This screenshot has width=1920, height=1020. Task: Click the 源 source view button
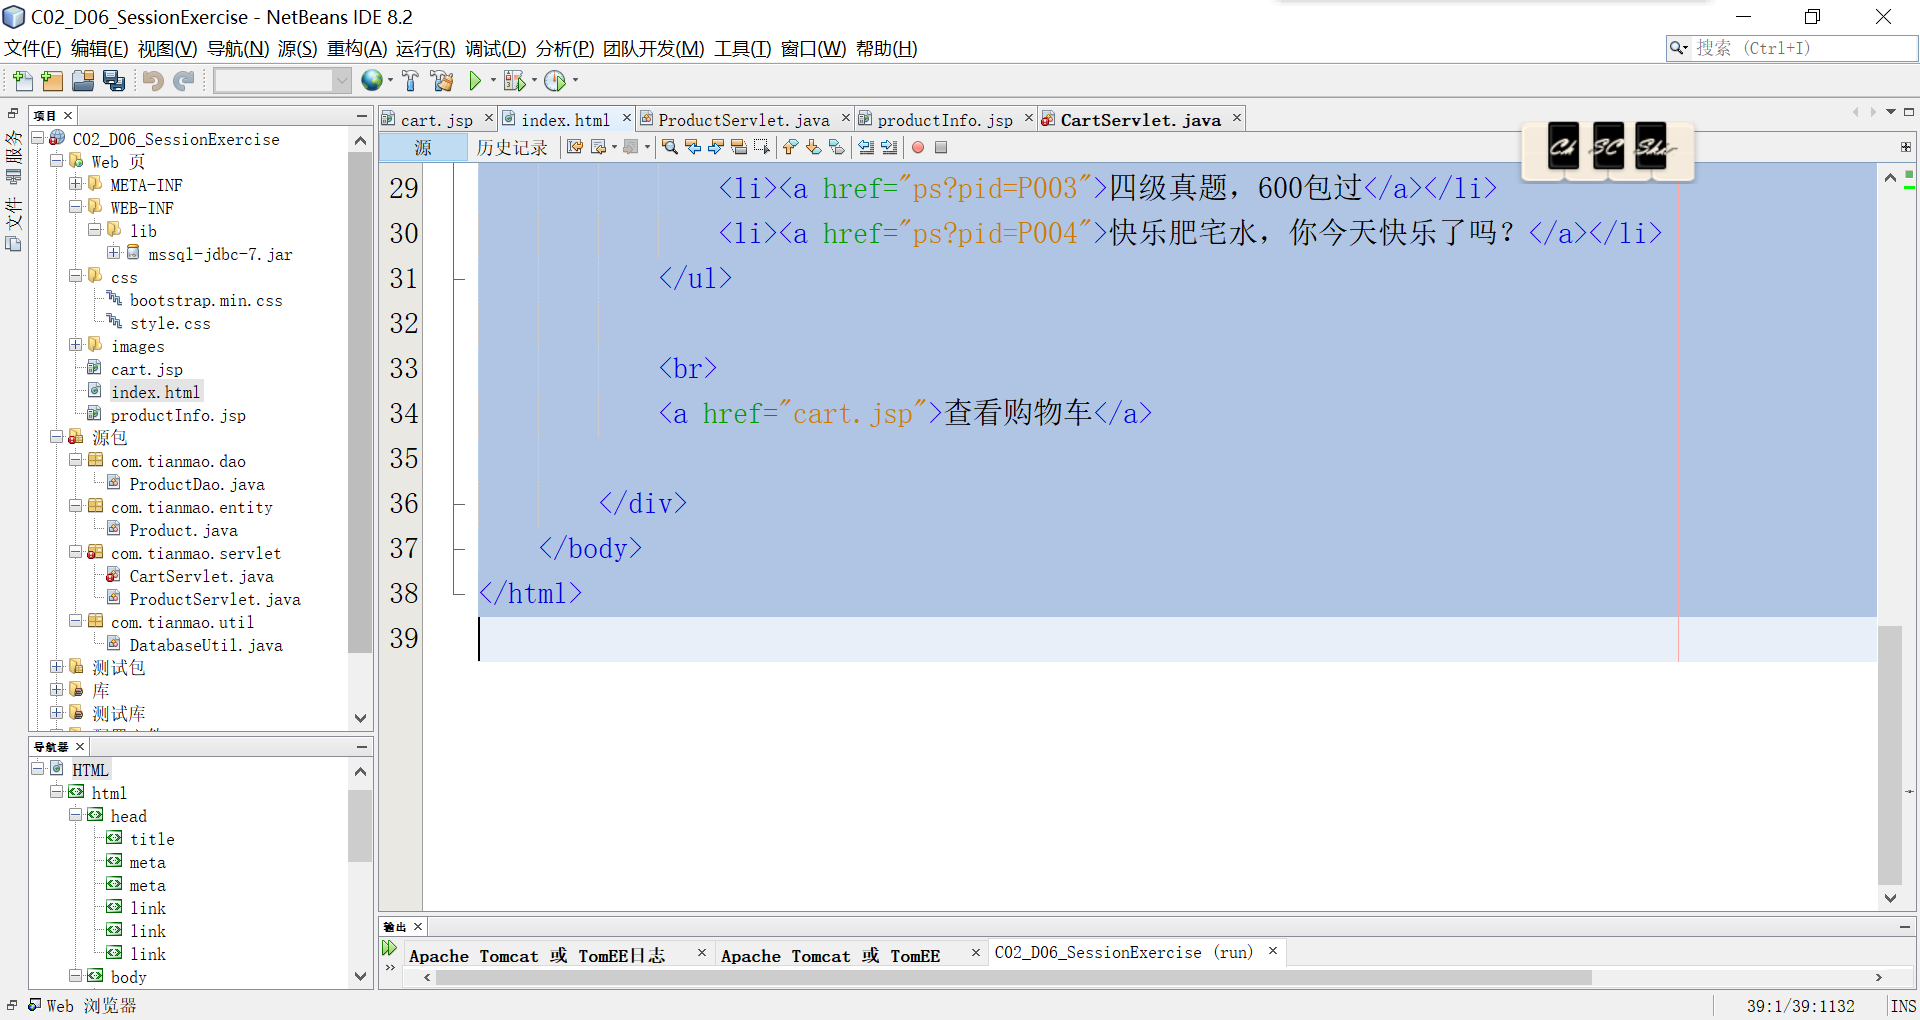coord(423,147)
